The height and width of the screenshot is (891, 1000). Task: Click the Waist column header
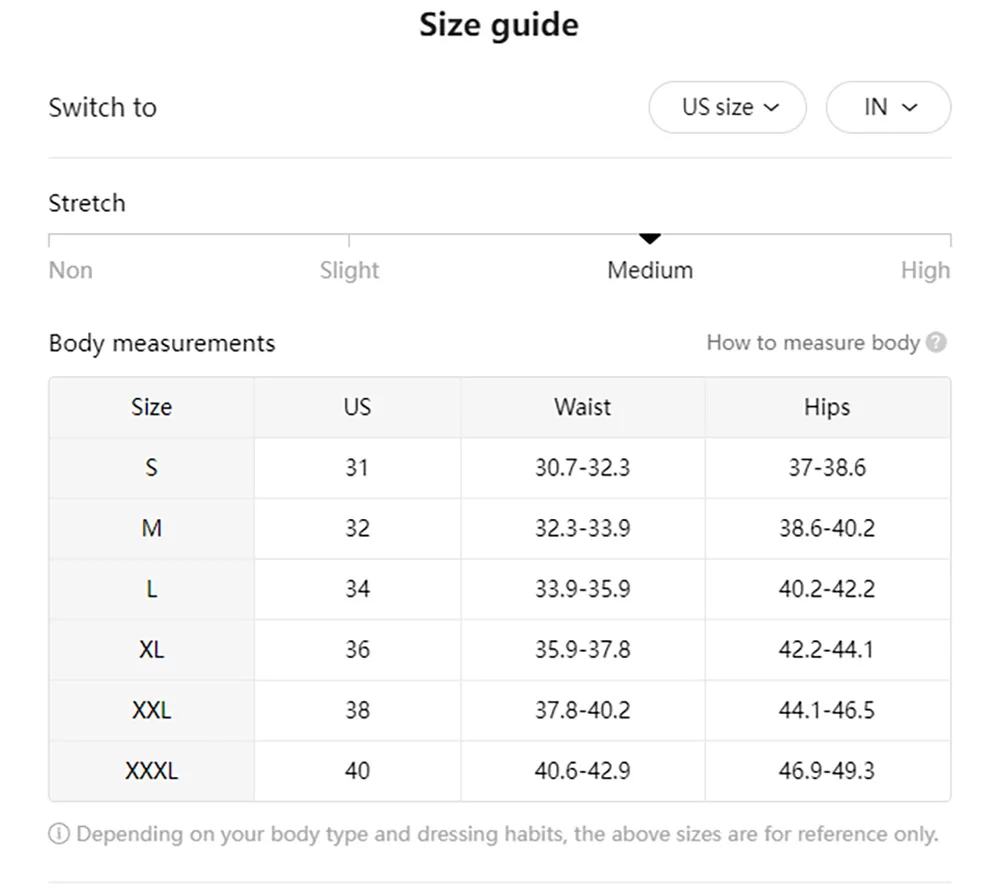pos(582,407)
